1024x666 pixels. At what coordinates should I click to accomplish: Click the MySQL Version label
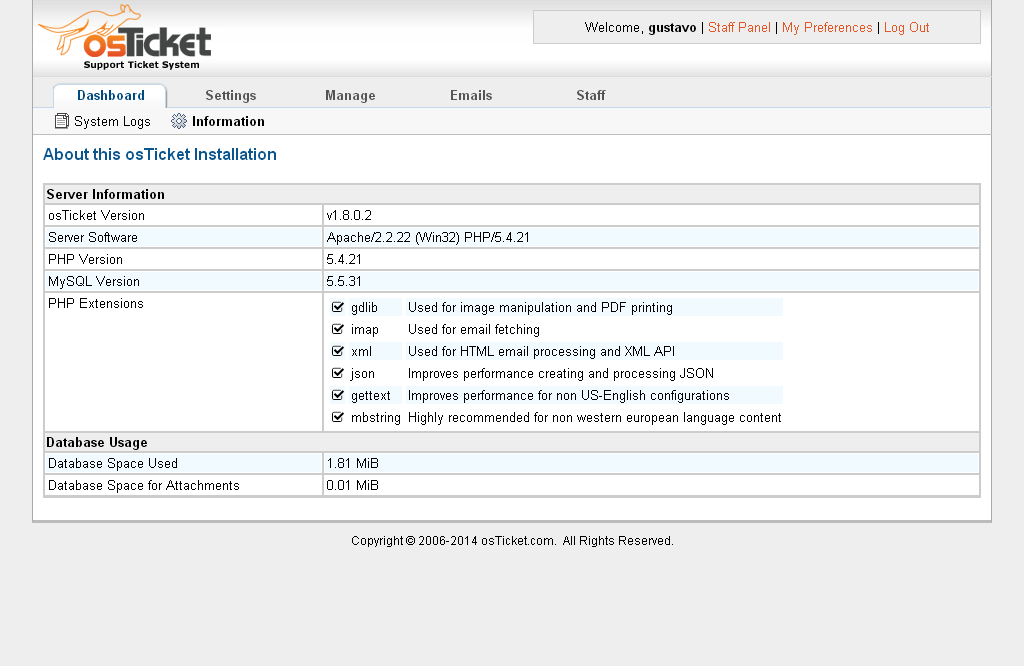point(93,281)
